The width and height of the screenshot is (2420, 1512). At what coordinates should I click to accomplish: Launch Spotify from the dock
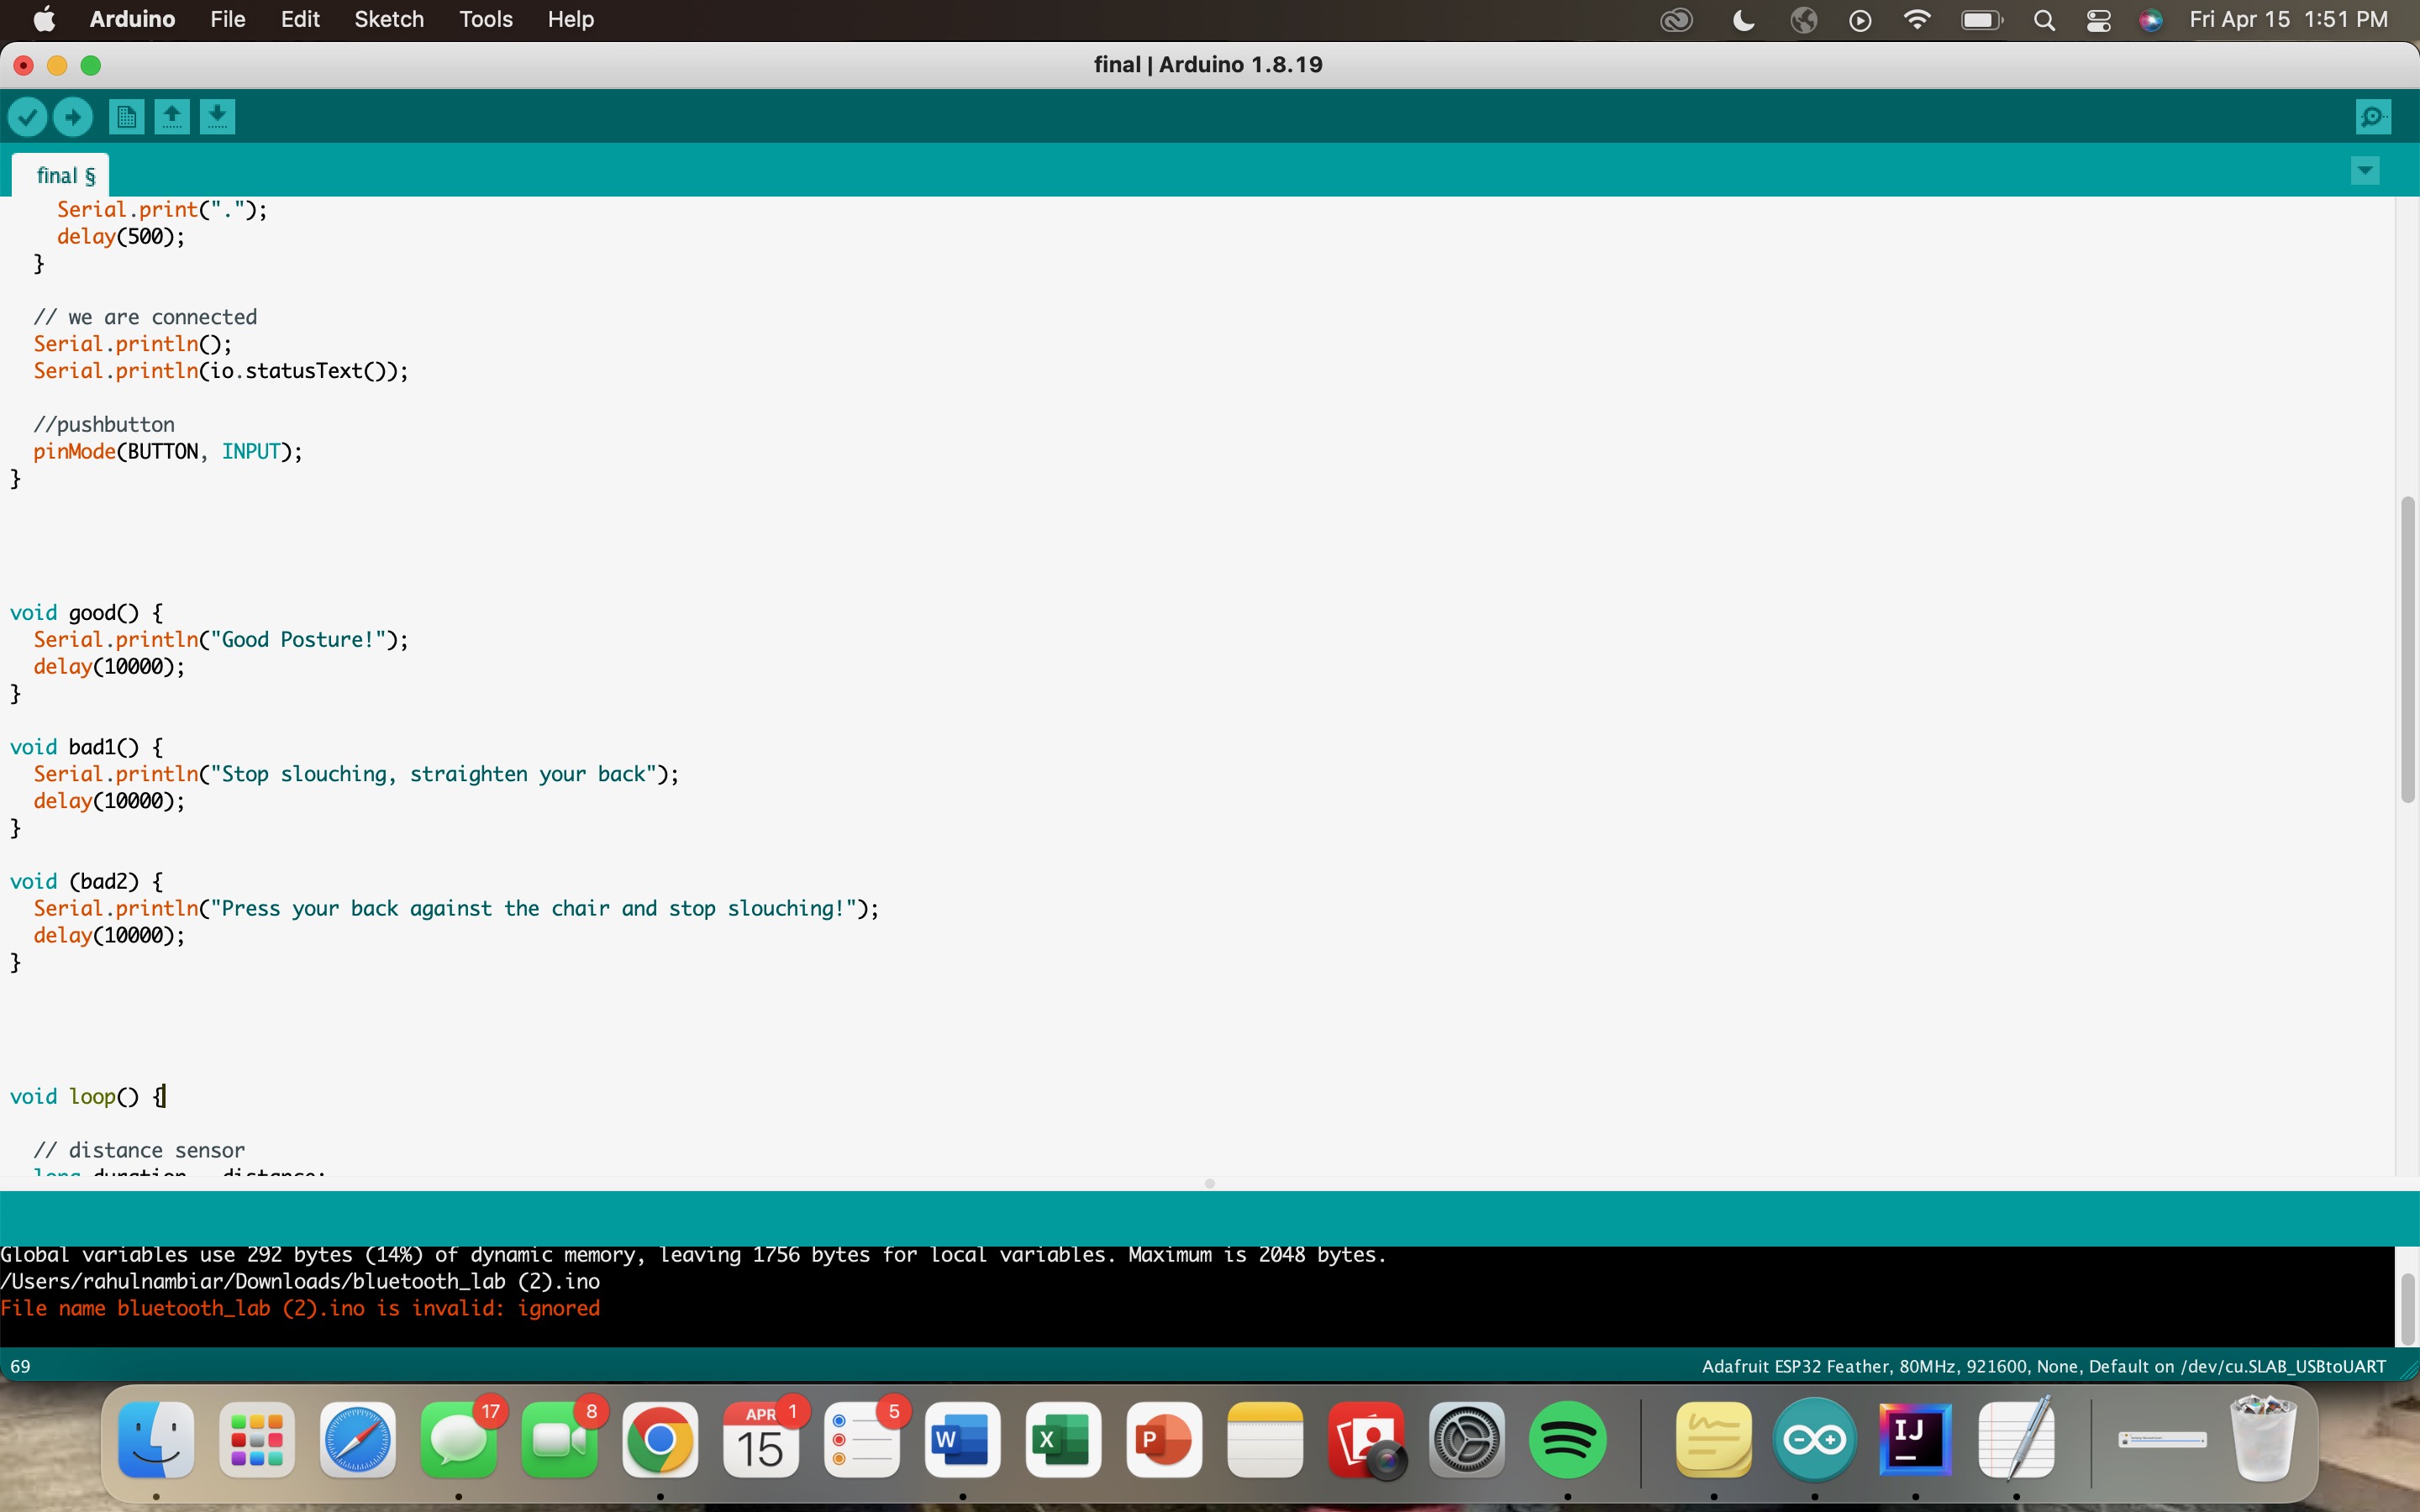1567,1440
